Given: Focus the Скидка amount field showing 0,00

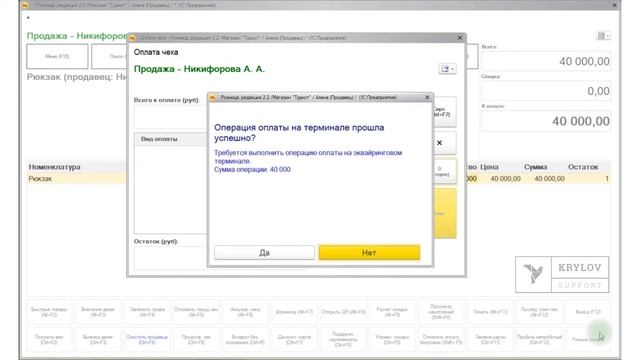Looking at the screenshot, I should [546, 91].
